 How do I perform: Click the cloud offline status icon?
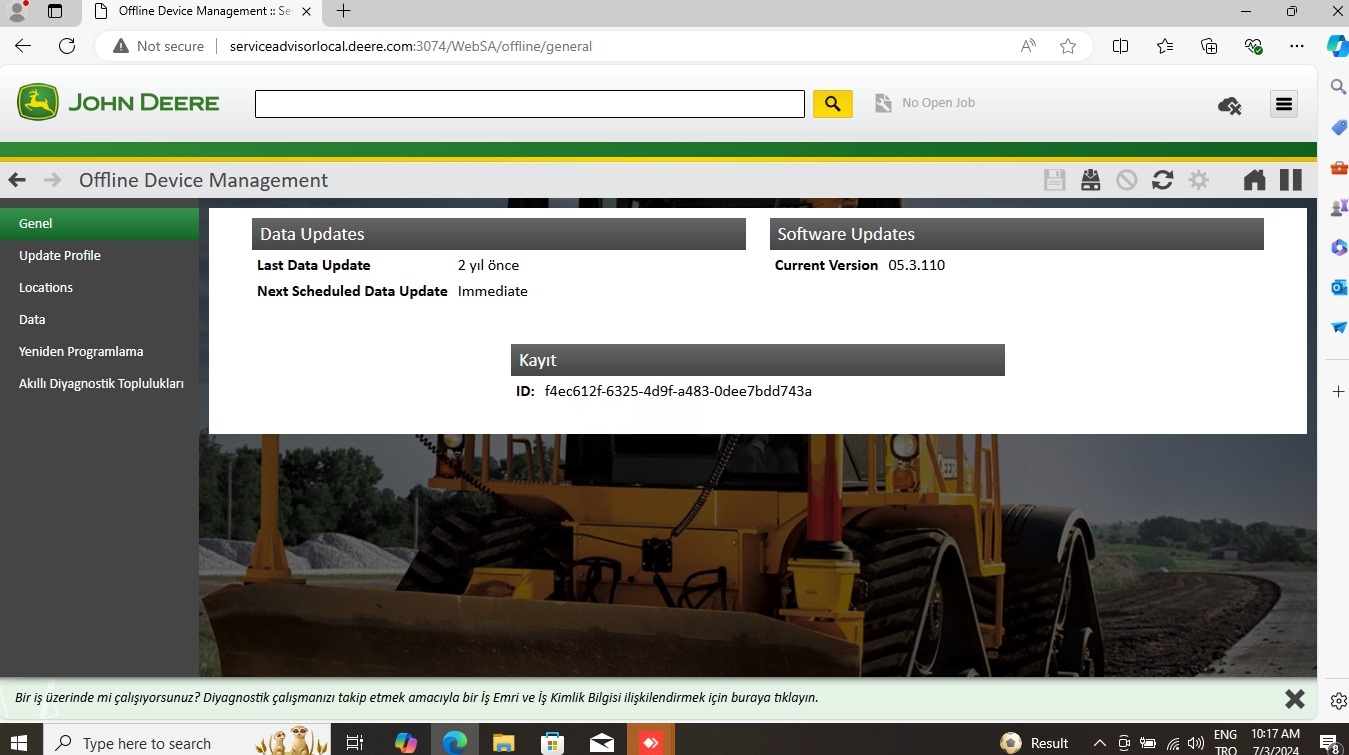(x=1229, y=105)
